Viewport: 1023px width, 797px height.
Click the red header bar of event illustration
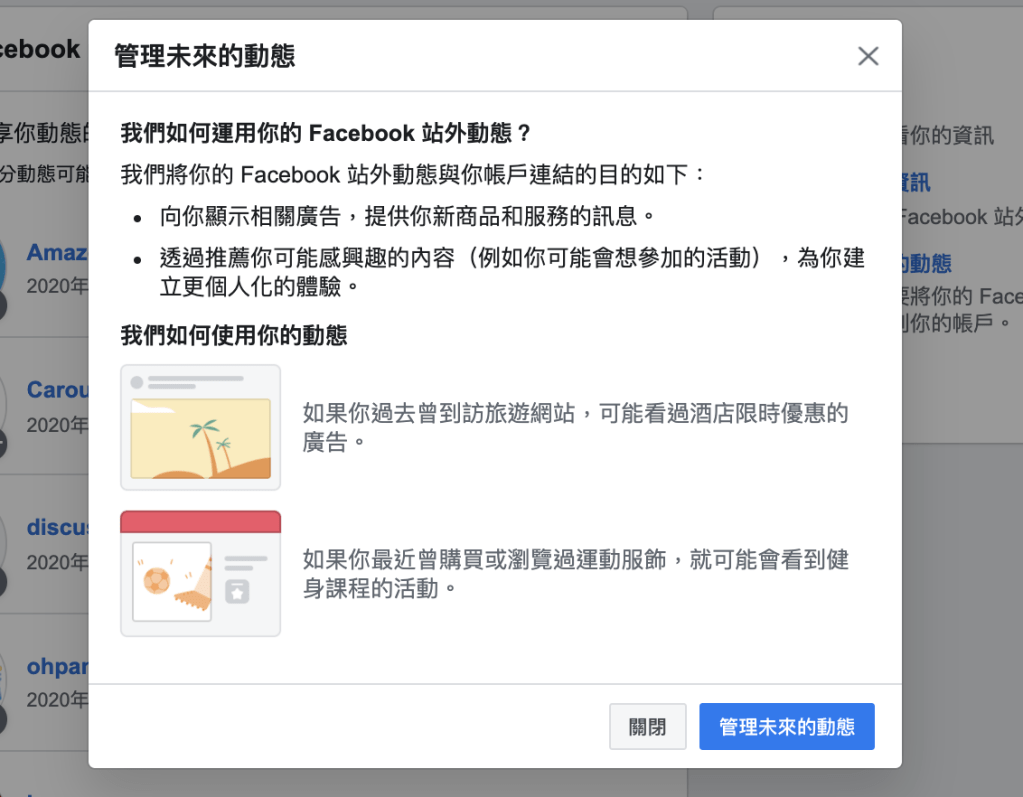point(200,522)
